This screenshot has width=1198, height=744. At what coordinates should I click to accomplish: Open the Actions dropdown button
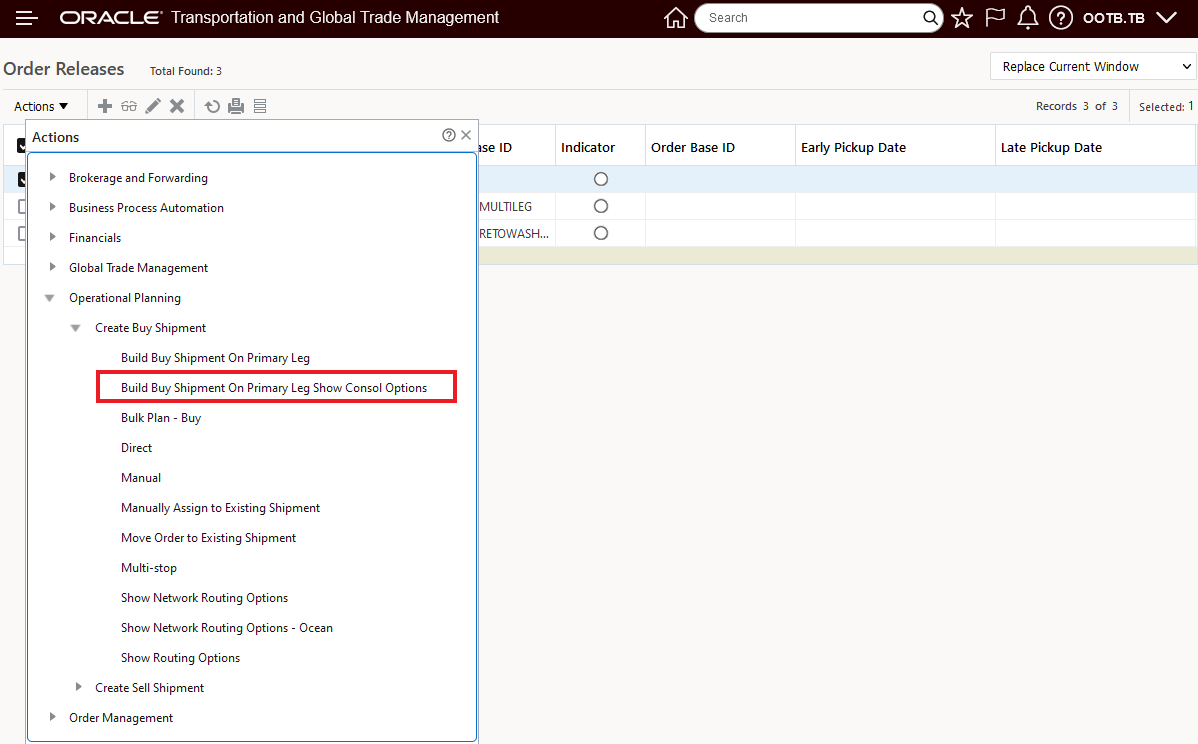[x=40, y=106]
